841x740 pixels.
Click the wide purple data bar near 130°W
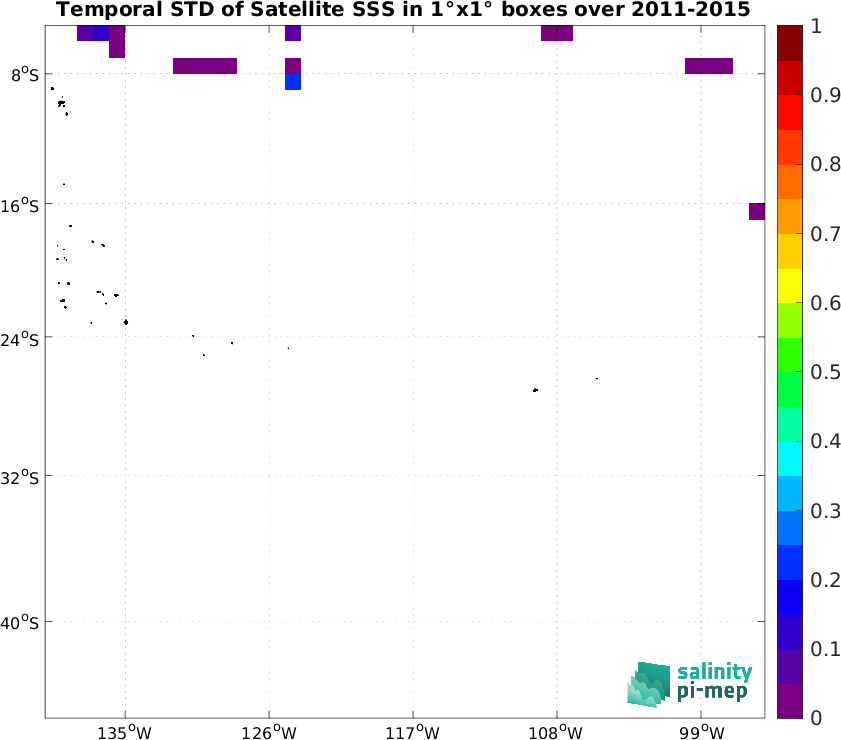[205, 66]
